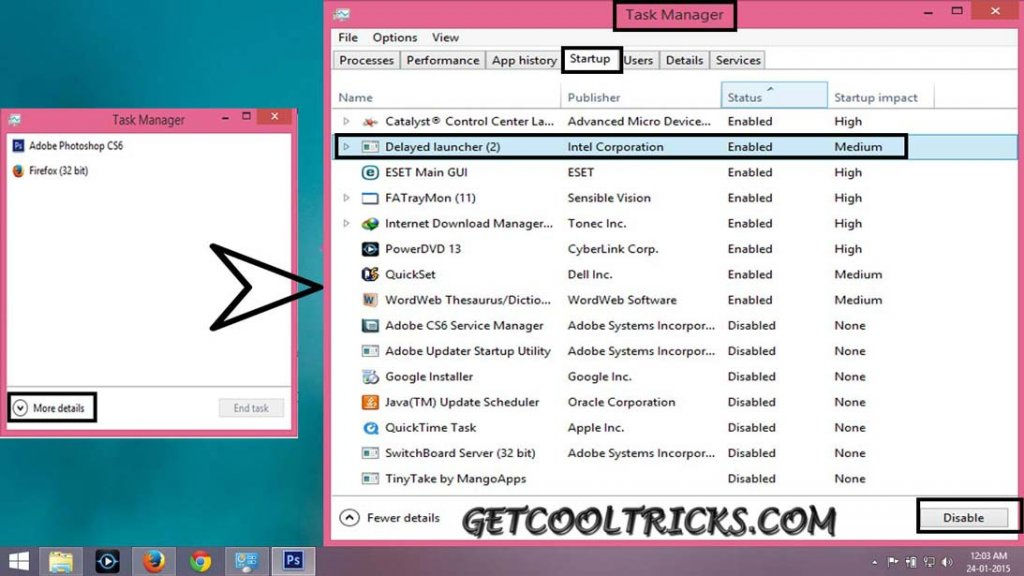This screenshot has width=1024, height=576.
Task: Select the QuickSet startup entry
Action: pyautogui.click(x=675, y=274)
